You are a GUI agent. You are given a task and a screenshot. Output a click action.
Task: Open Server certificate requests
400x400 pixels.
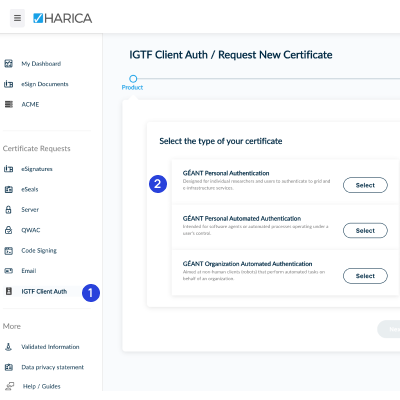point(30,210)
